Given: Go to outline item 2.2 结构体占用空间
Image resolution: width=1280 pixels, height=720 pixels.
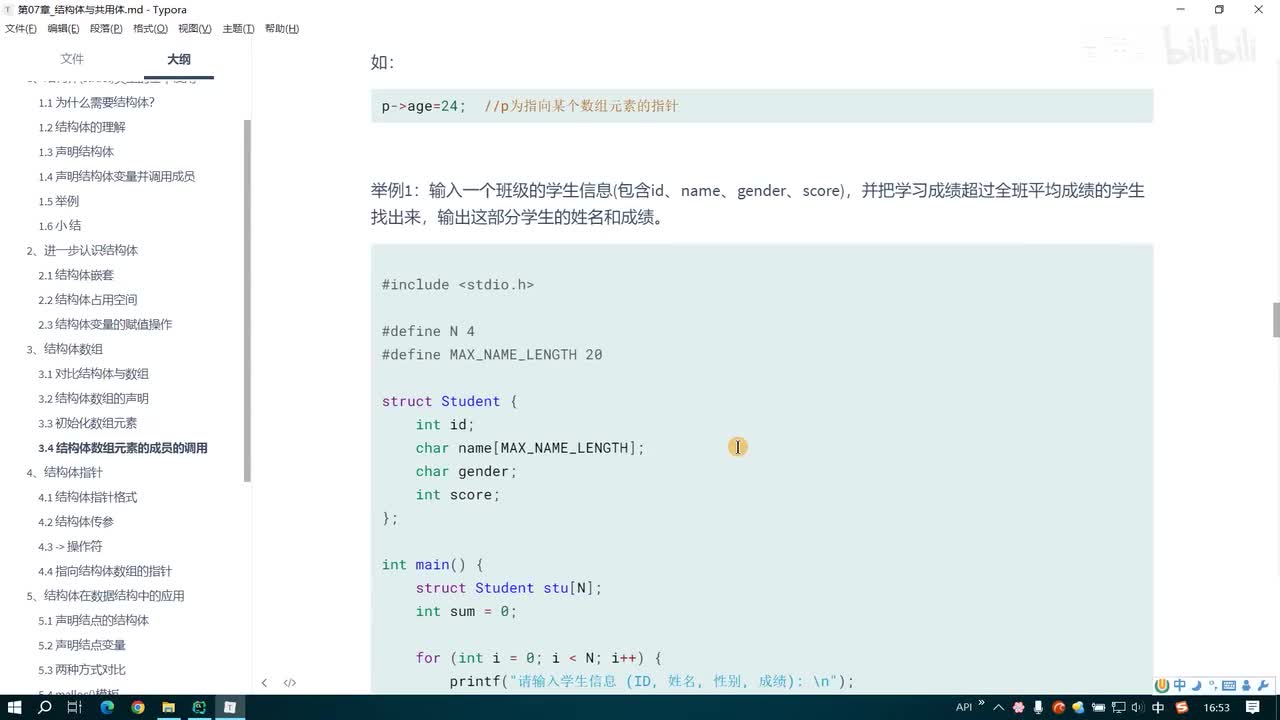Looking at the screenshot, I should [x=88, y=300].
